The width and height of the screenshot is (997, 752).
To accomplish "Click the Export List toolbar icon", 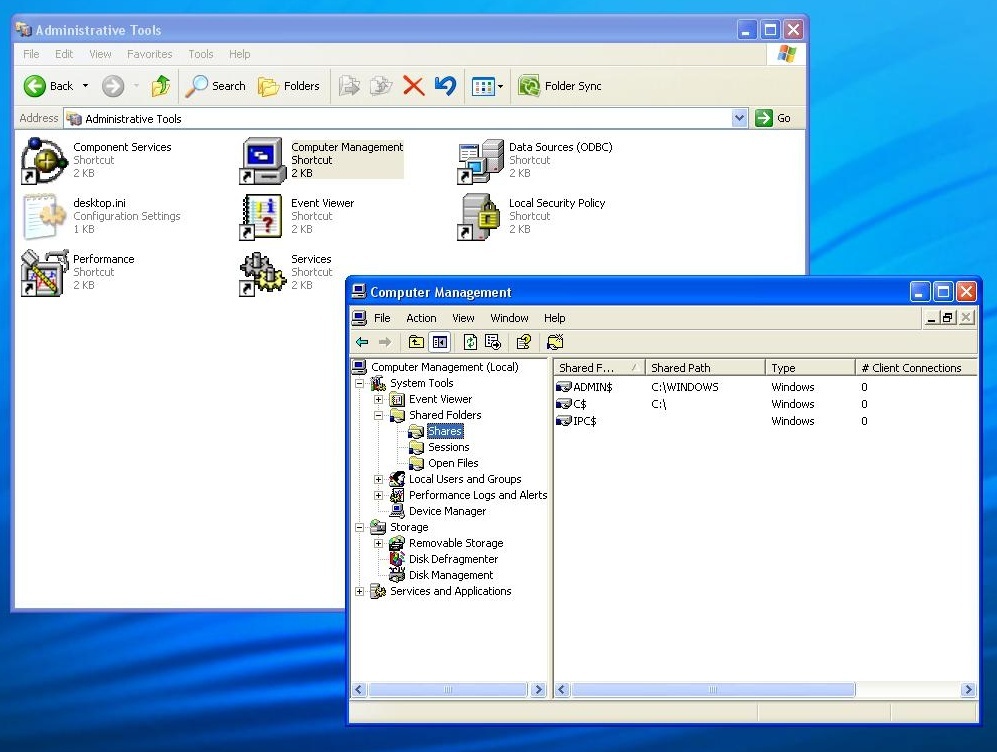I will point(493,342).
